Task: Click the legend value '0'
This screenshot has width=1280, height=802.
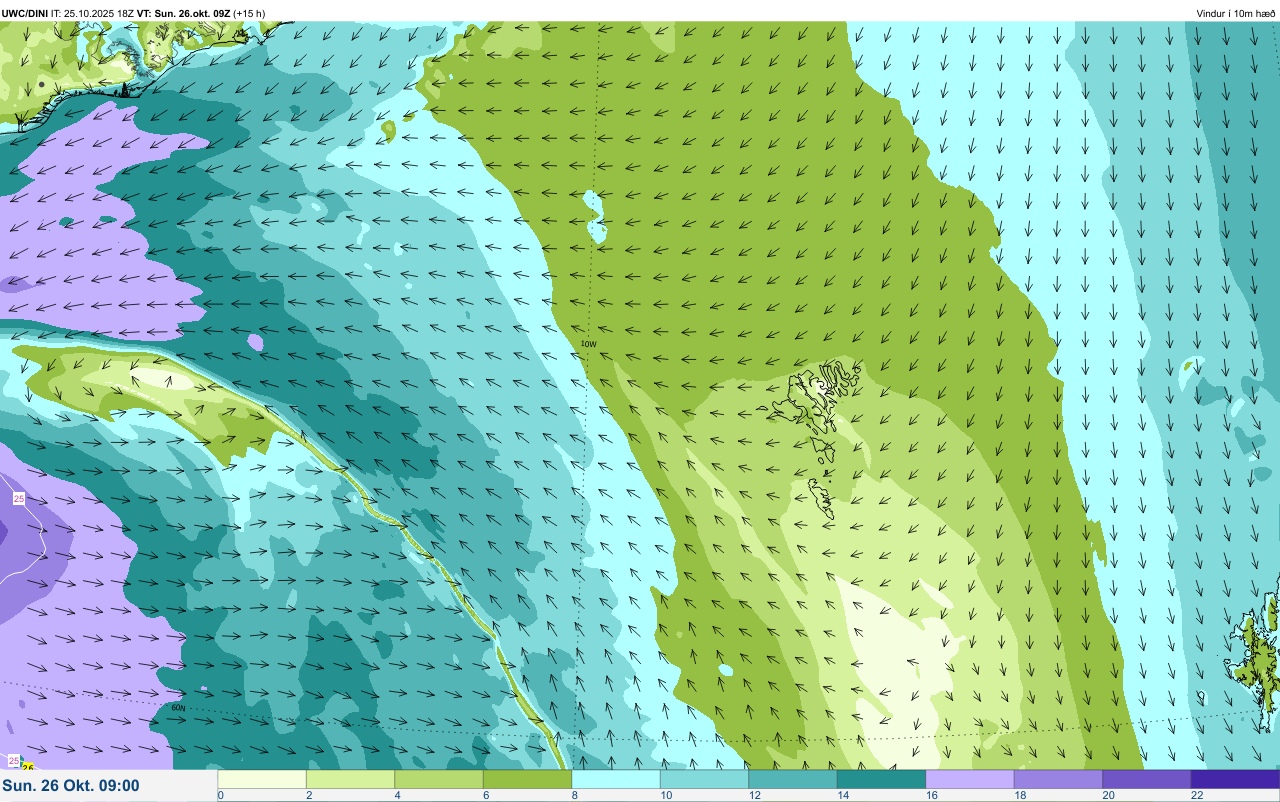Action: pos(220,795)
